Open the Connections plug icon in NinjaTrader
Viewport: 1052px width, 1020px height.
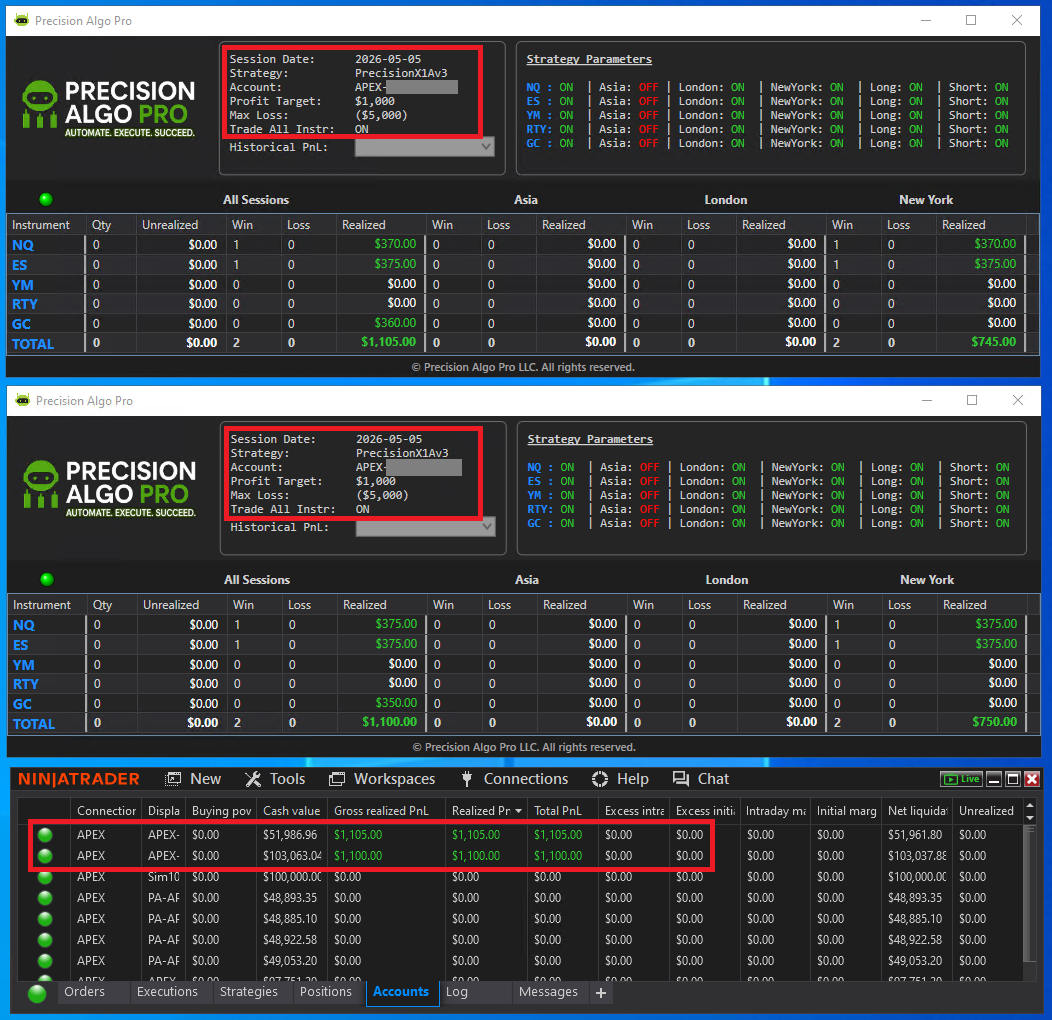tap(467, 778)
